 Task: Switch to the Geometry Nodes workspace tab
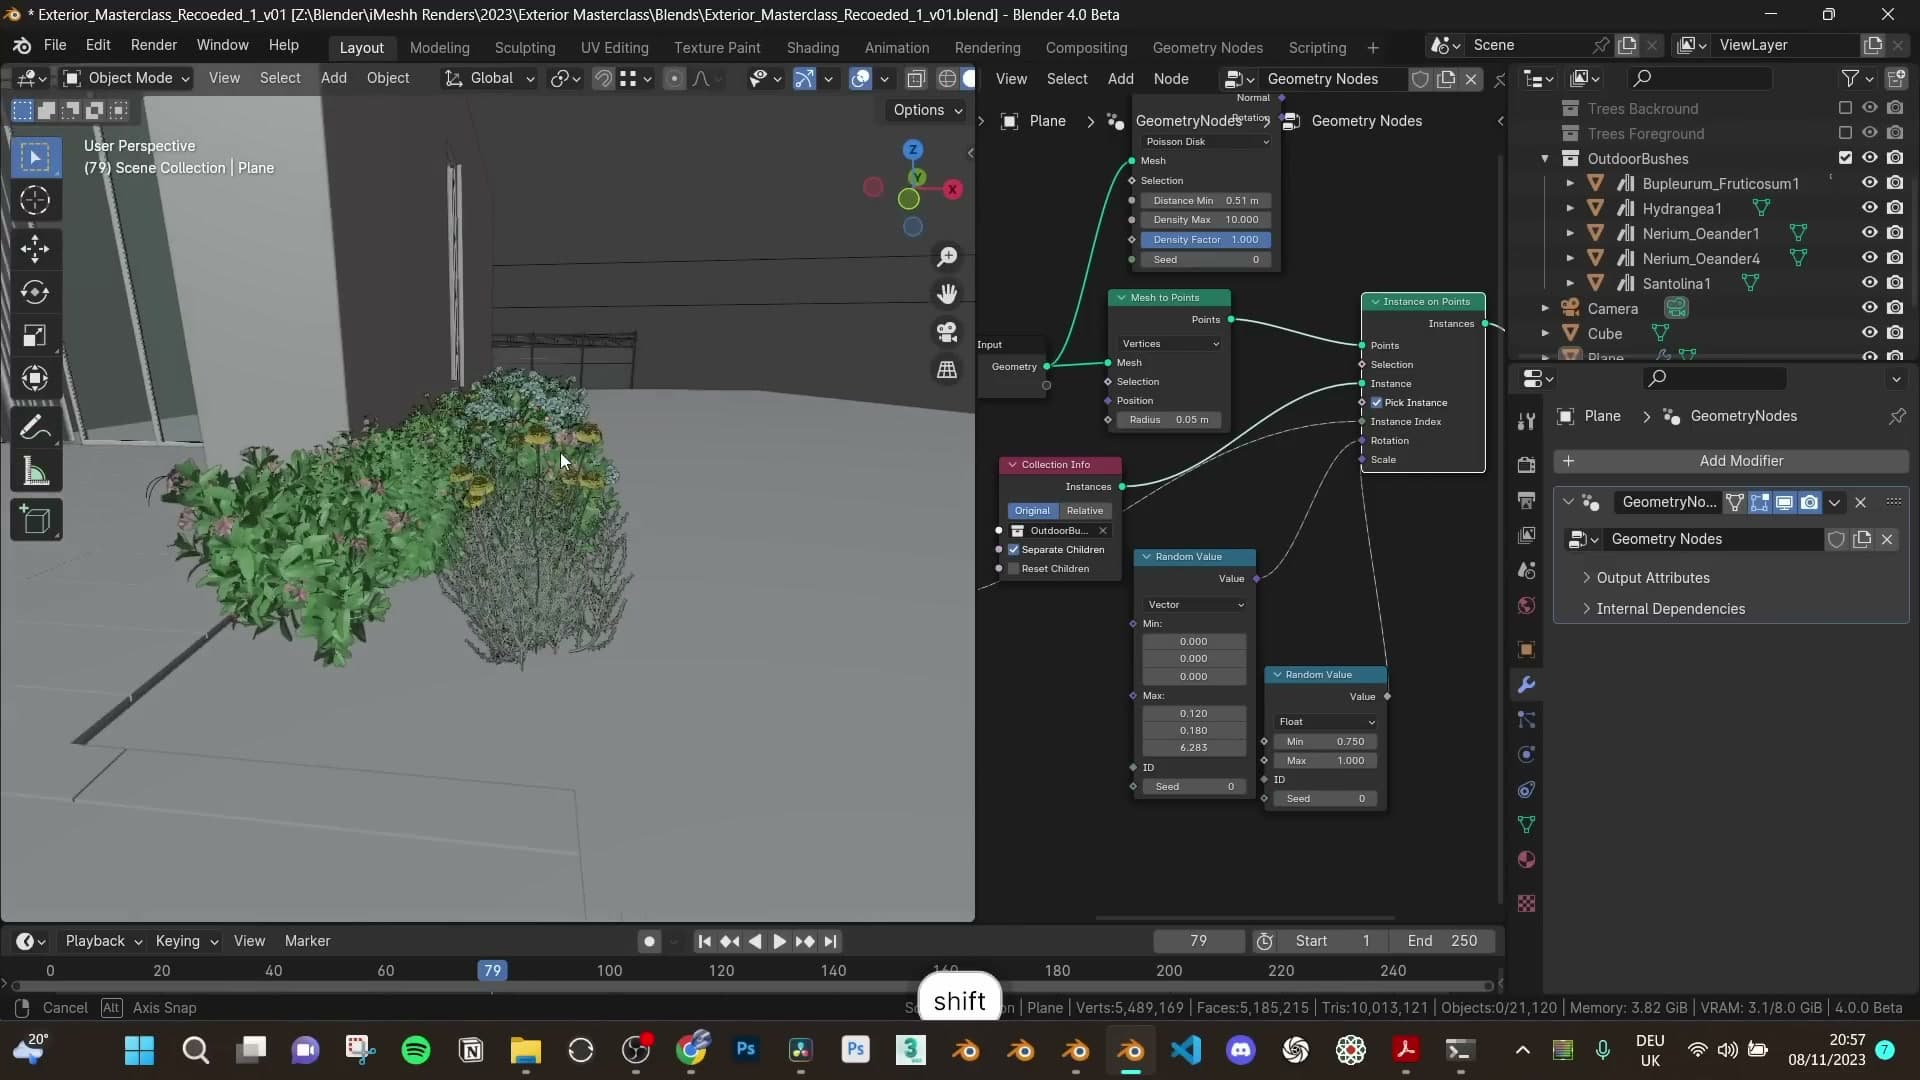pyautogui.click(x=1207, y=48)
